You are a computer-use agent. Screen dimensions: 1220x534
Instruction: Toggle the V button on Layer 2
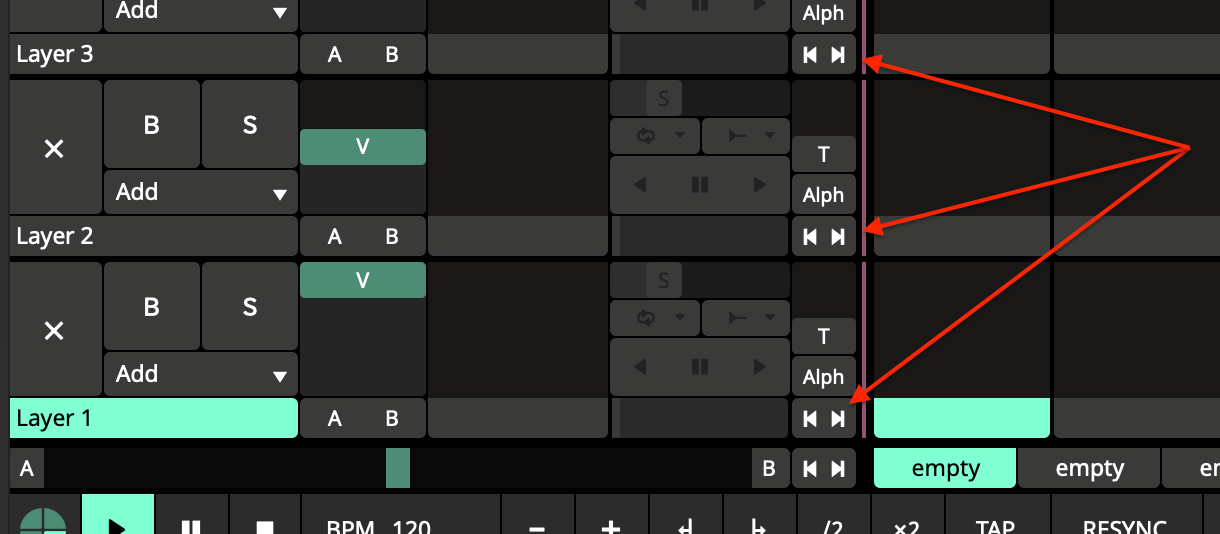pyautogui.click(x=363, y=147)
